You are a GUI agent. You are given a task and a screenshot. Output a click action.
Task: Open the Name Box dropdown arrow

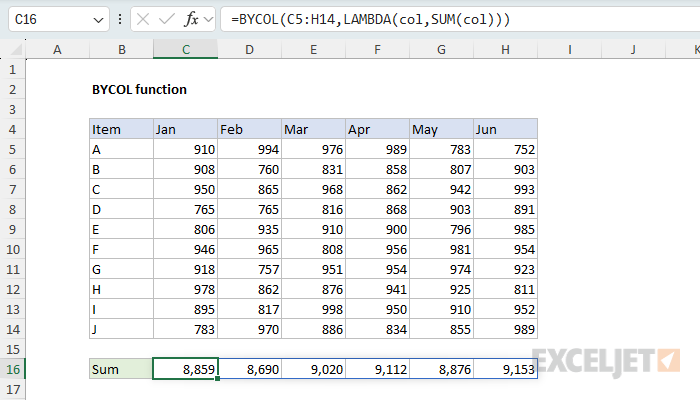tap(98, 20)
